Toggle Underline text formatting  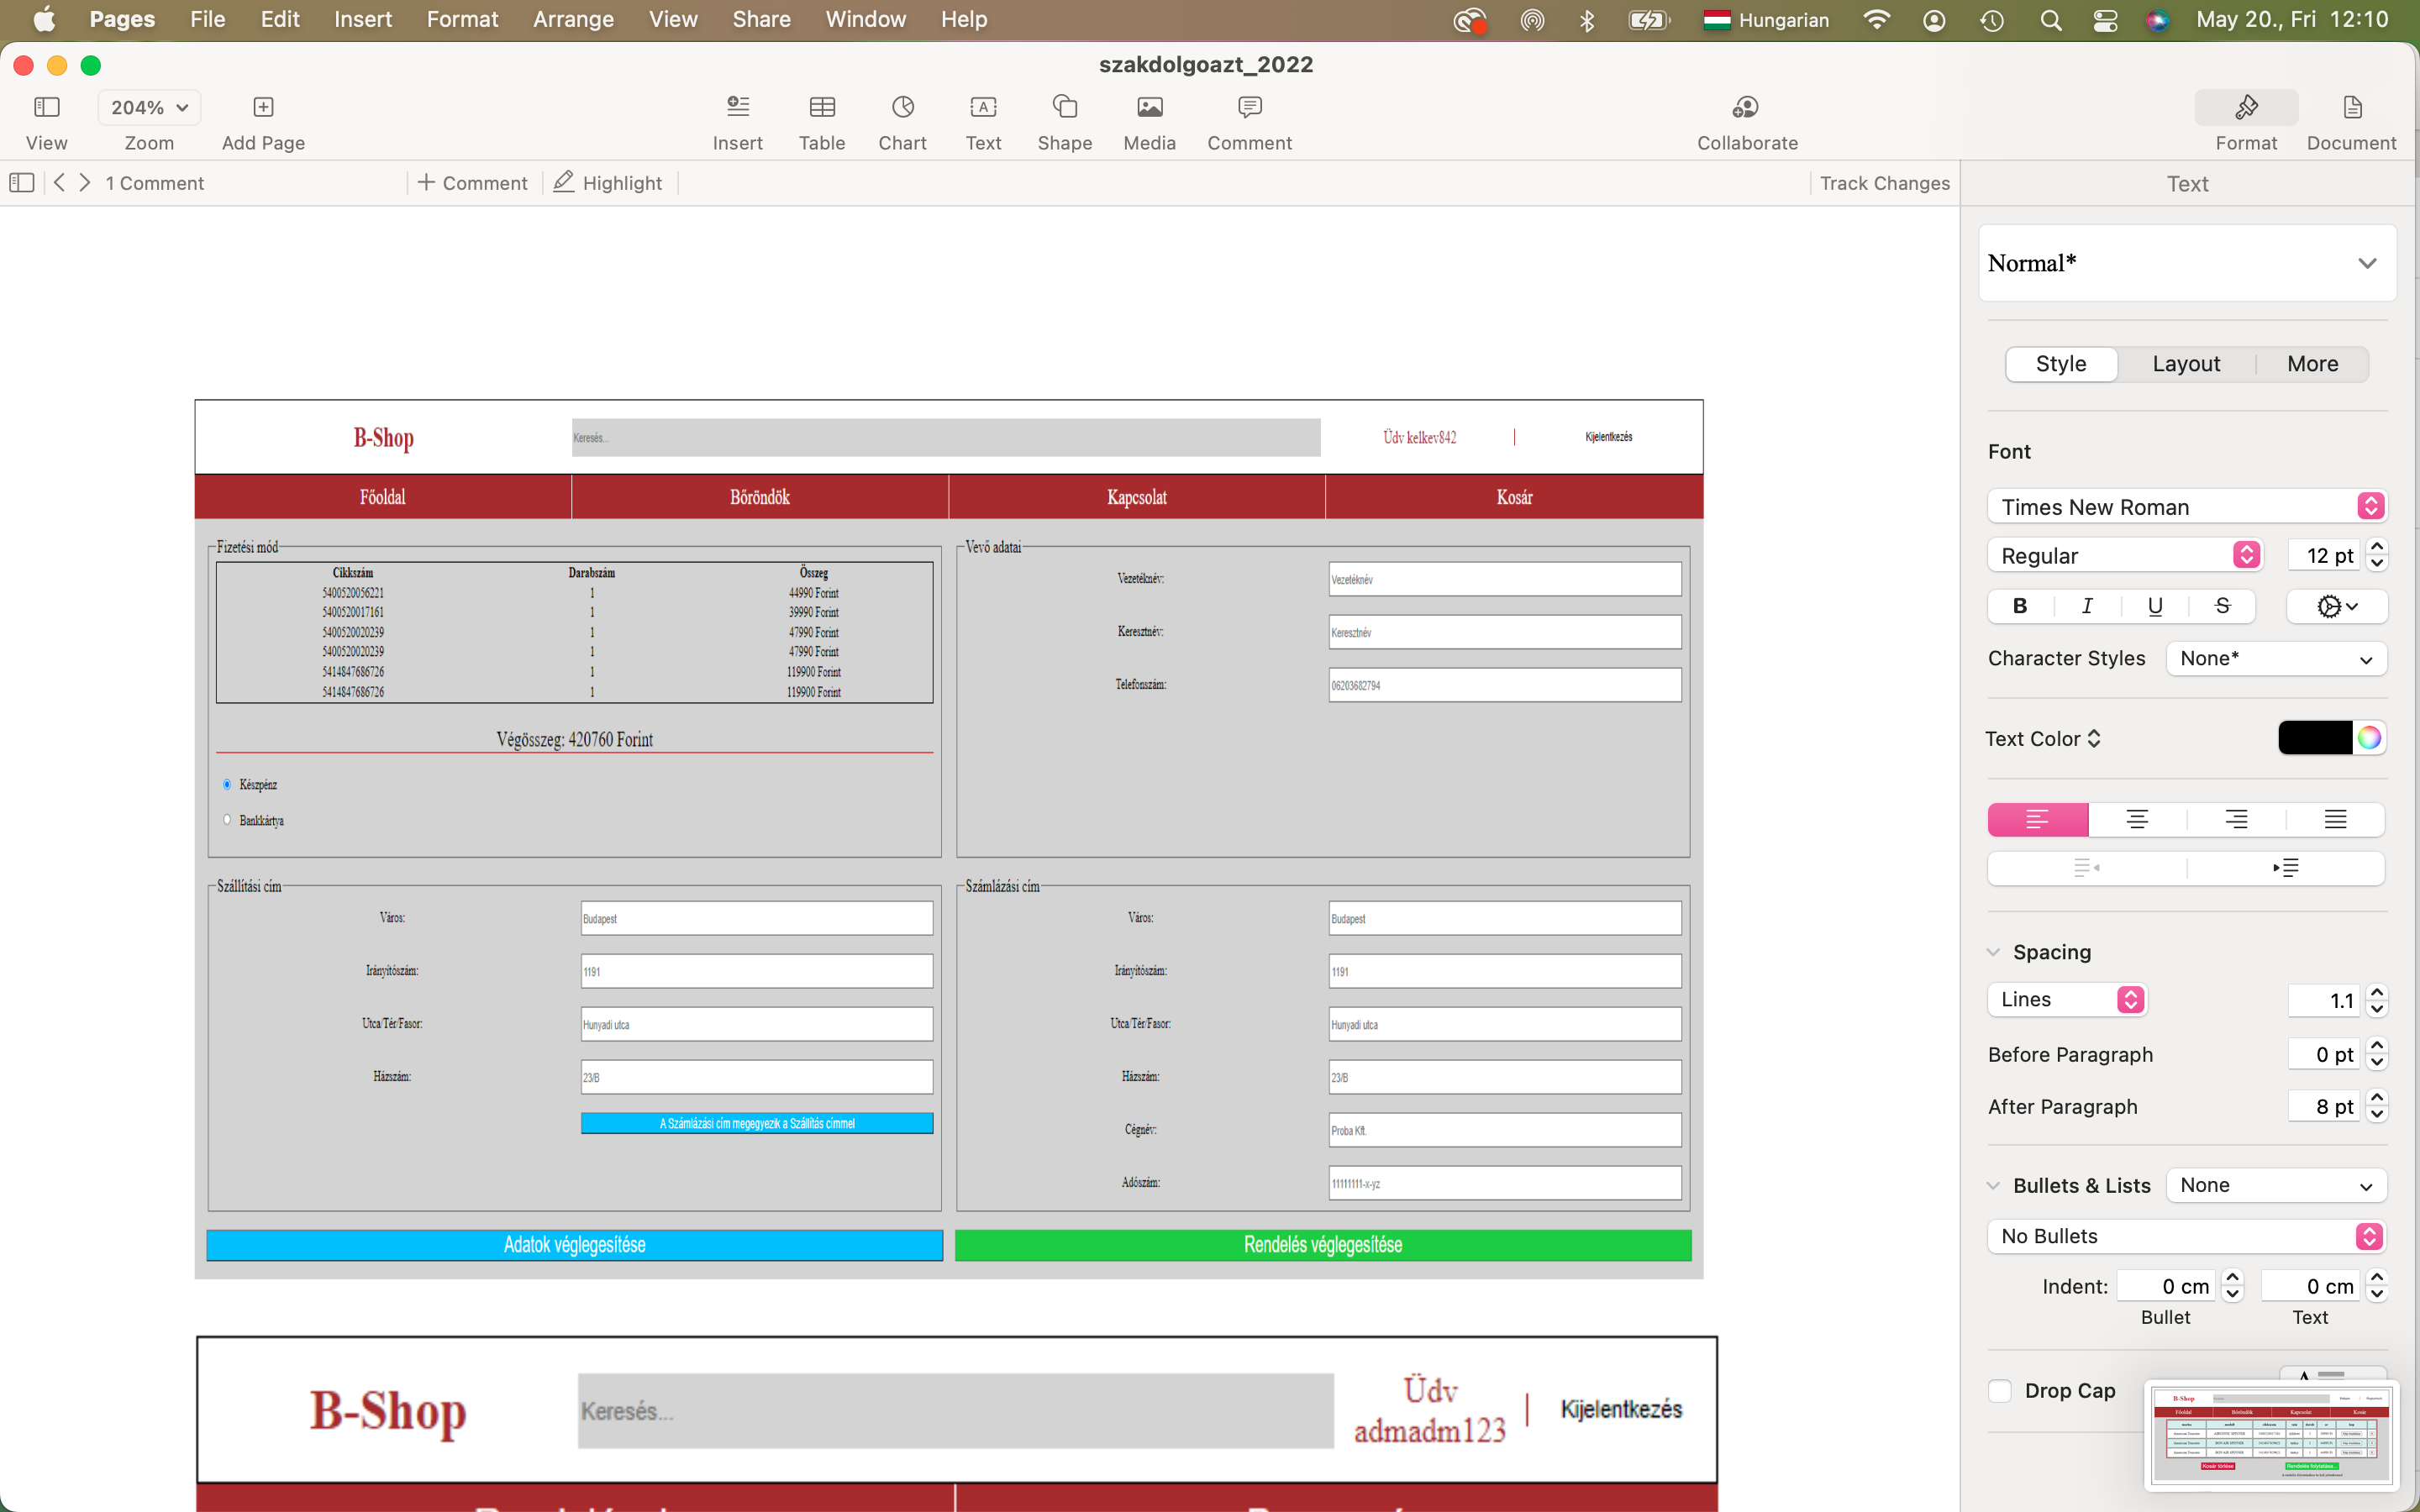click(x=2155, y=606)
